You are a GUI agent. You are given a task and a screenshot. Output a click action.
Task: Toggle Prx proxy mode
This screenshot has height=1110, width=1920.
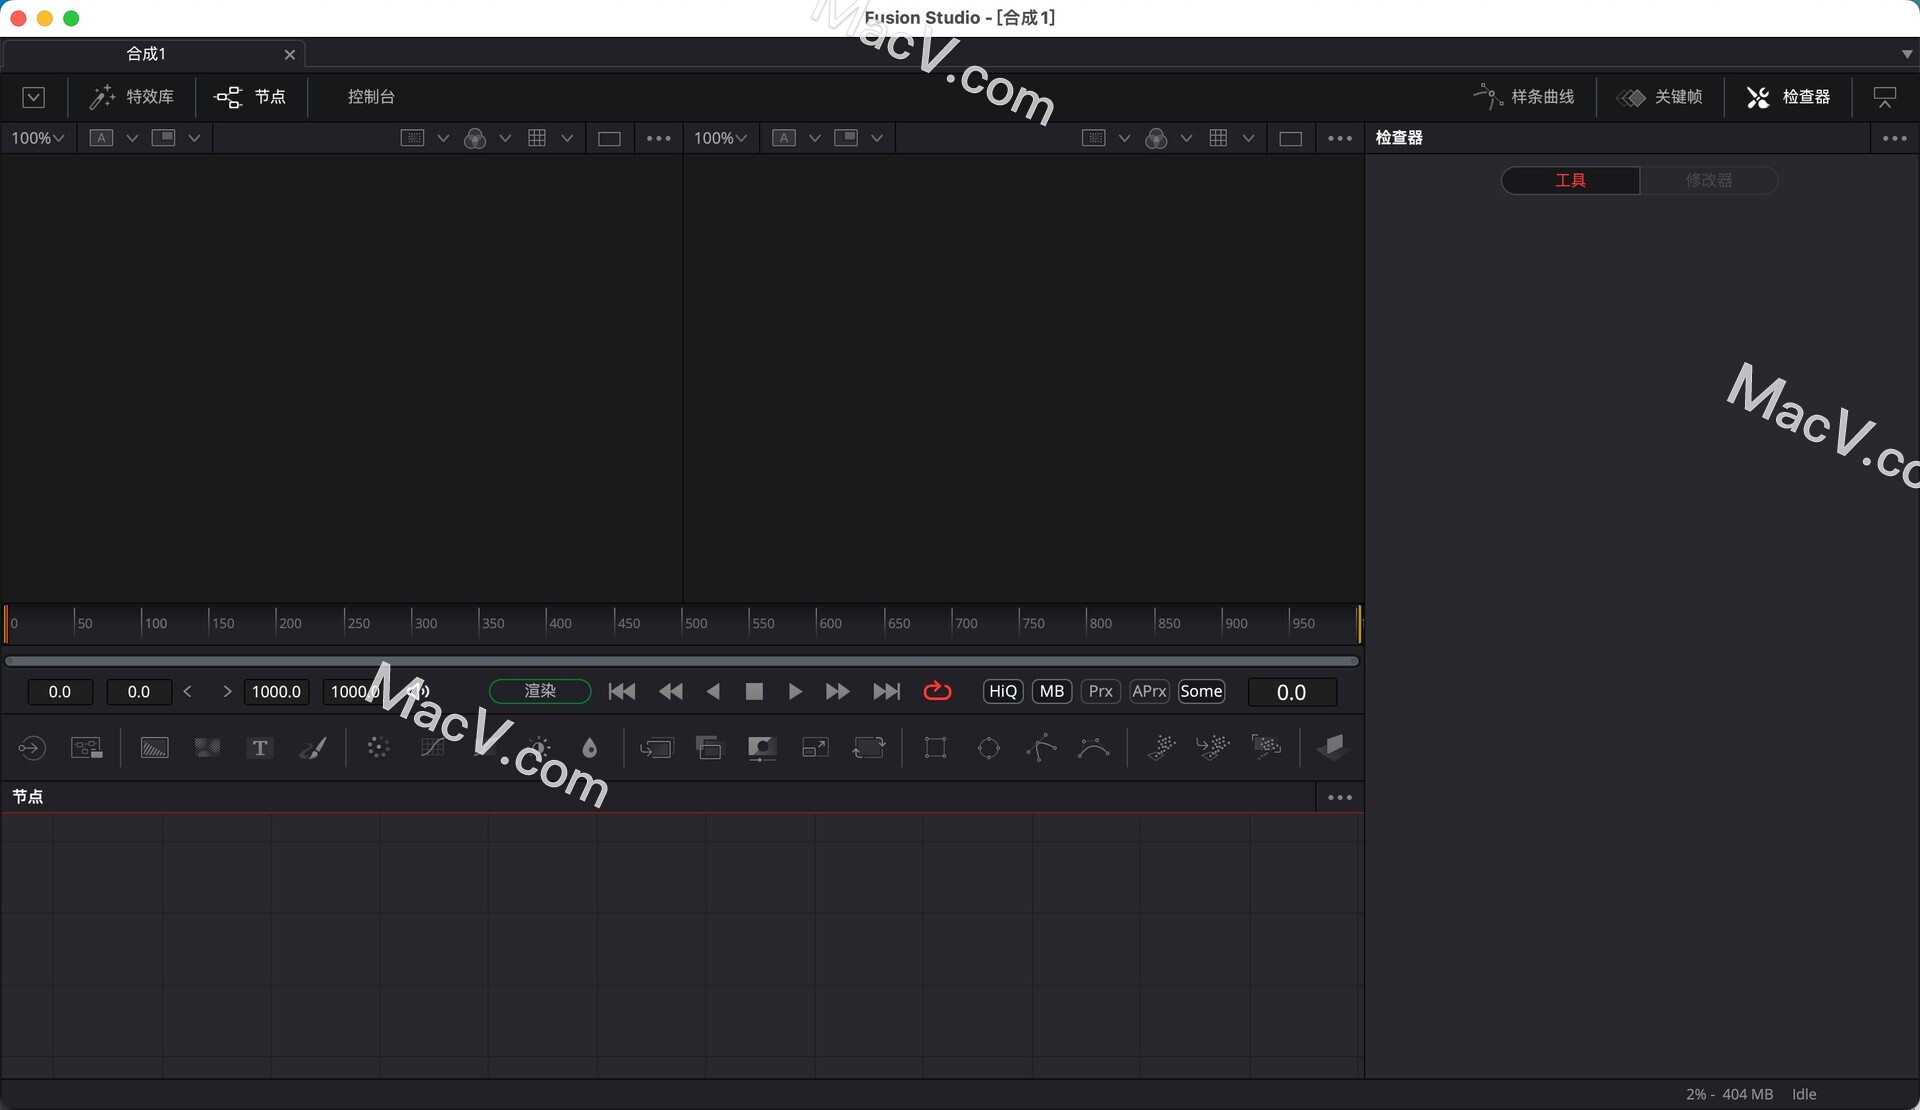coord(1101,691)
